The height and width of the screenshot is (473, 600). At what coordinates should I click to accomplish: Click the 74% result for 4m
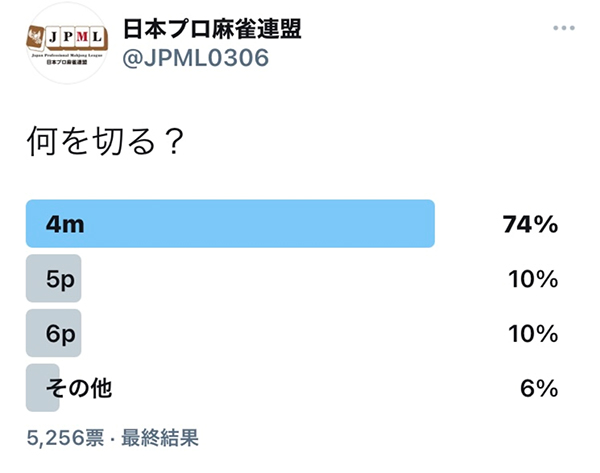pos(530,224)
